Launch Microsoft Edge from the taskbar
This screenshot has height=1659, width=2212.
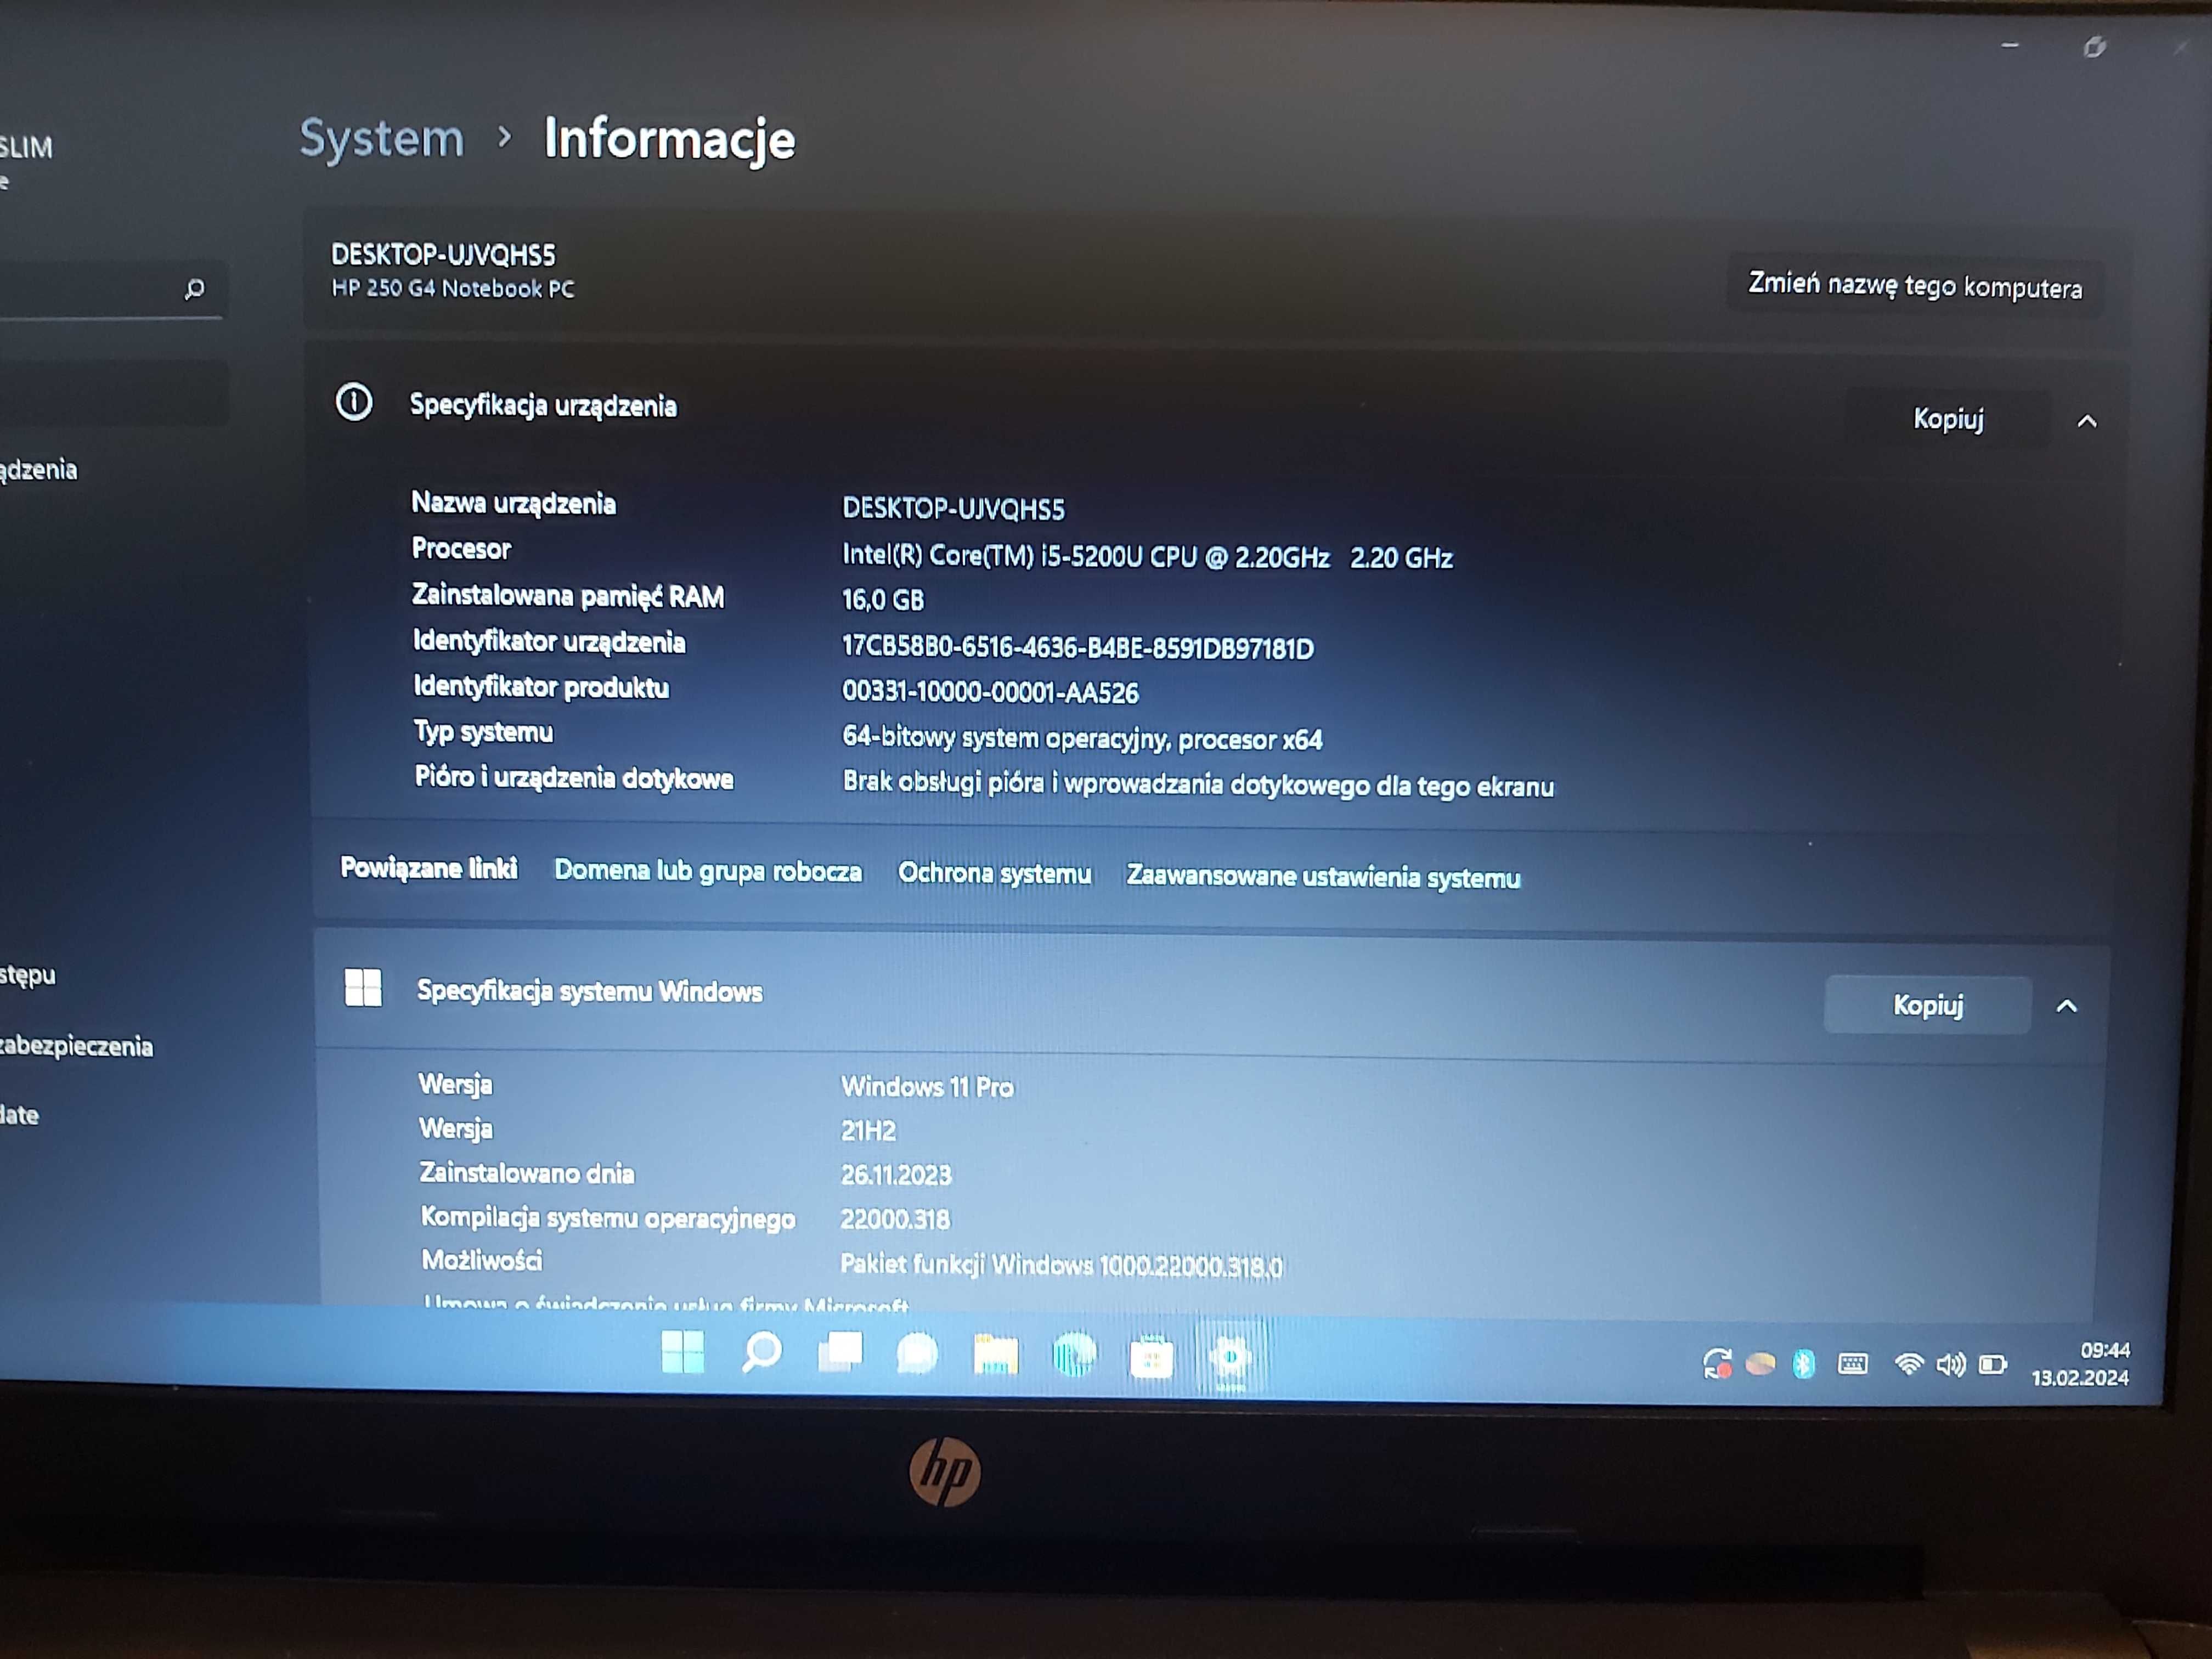(x=1074, y=1356)
